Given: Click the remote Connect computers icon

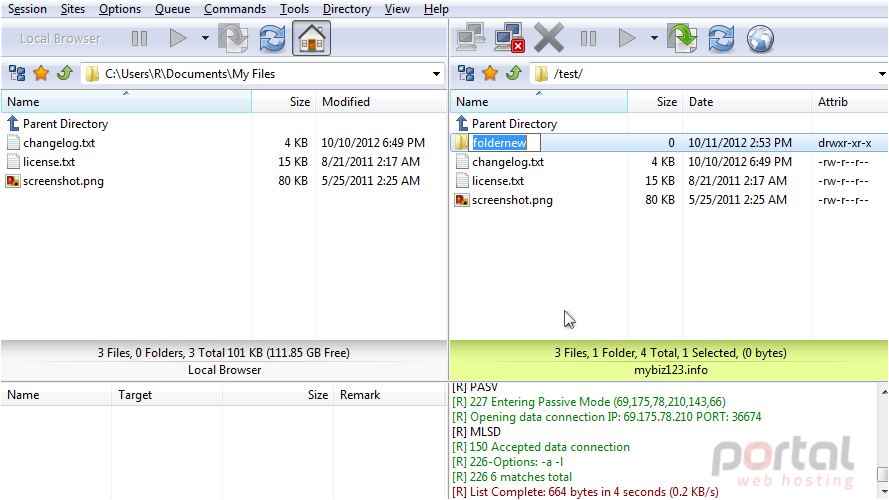Looking at the screenshot, I should [471, 38].
